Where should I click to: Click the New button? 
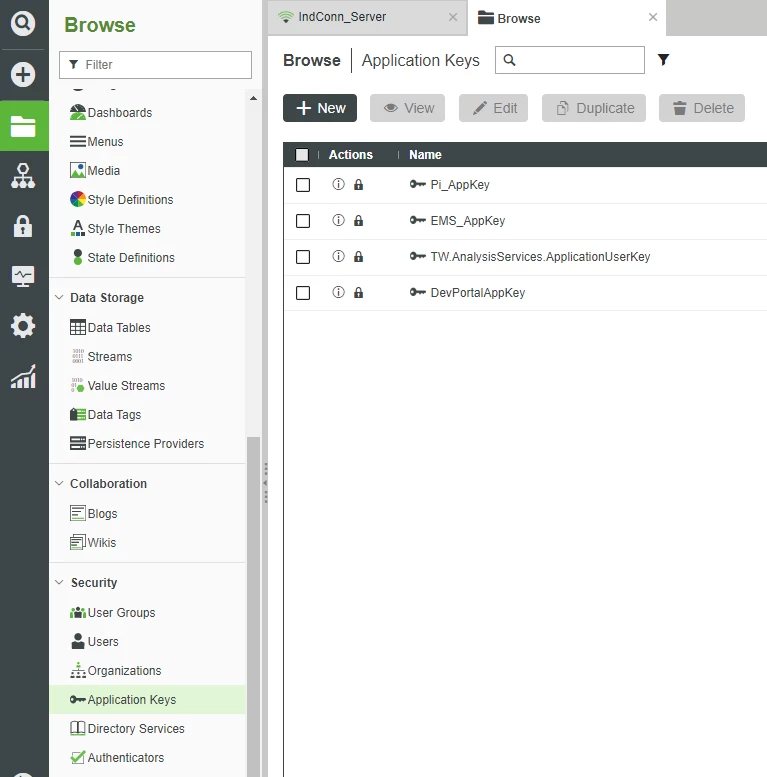320,108
